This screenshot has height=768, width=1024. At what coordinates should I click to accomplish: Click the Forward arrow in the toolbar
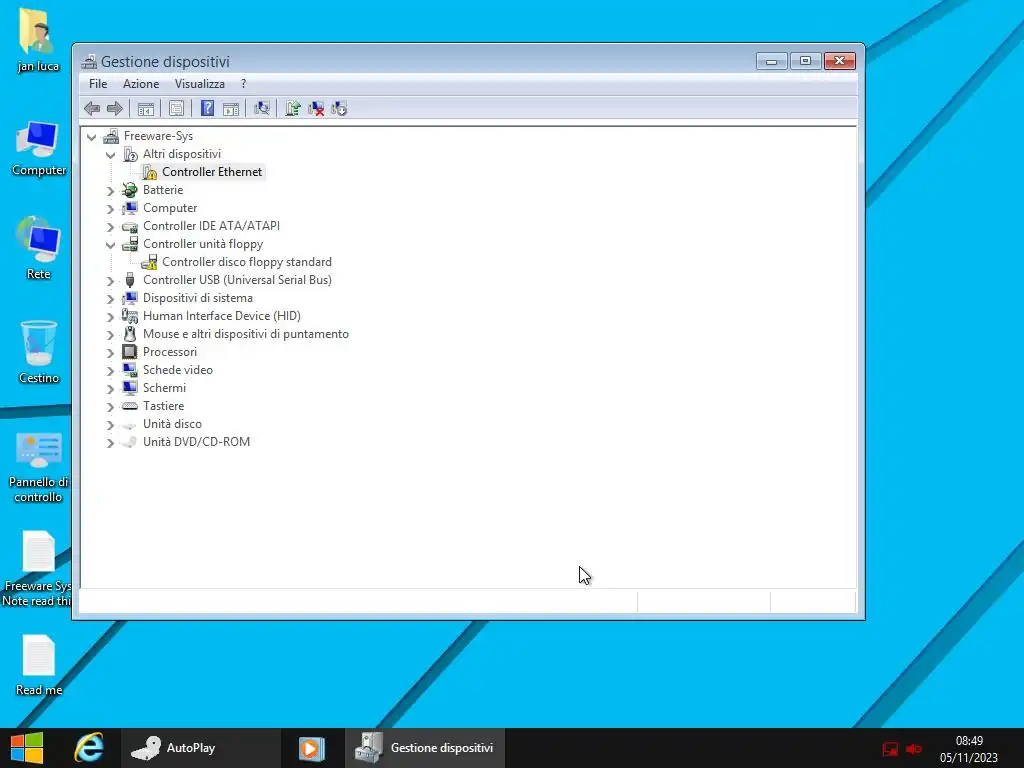click(114, 108)
